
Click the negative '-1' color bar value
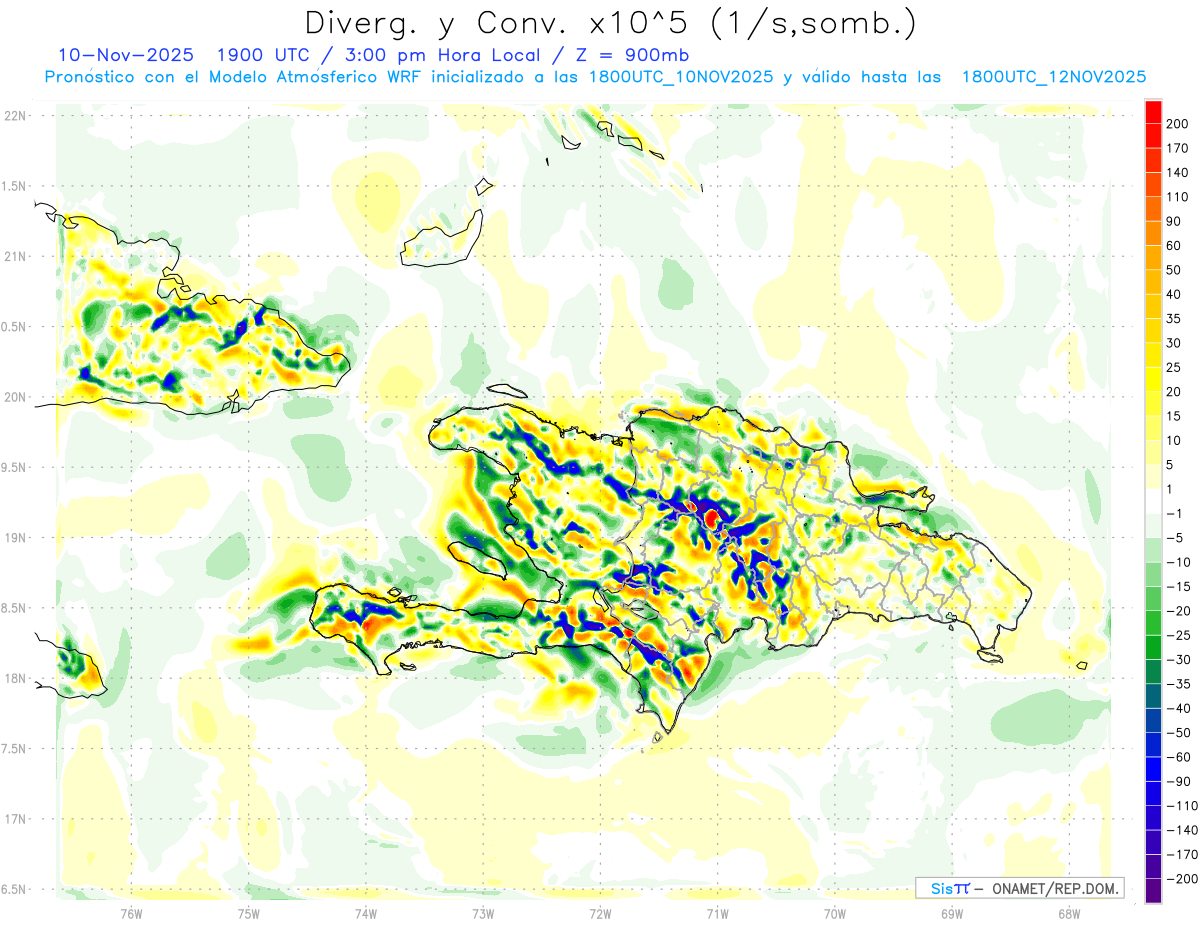1175,514
